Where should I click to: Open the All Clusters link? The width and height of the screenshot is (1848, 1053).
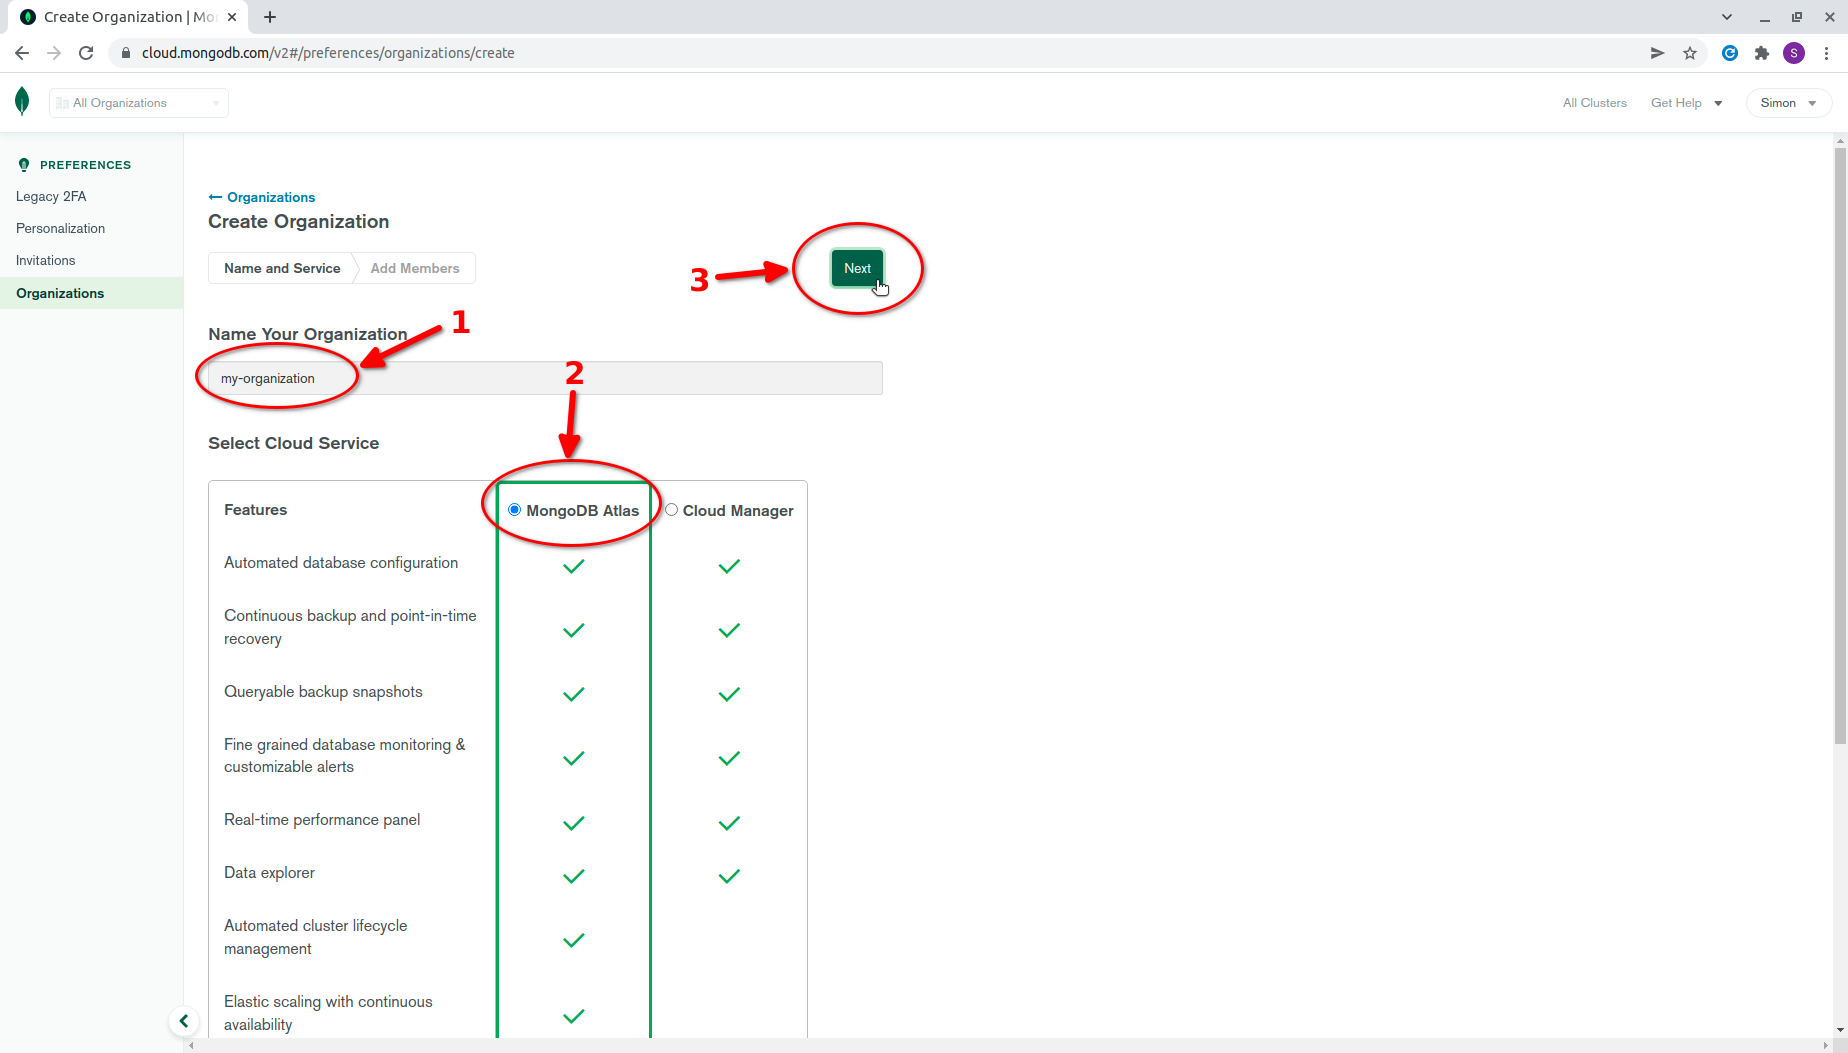(1595, 103)
